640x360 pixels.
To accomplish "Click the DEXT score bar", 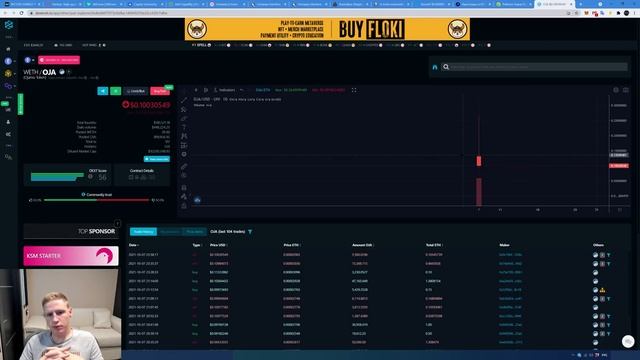I will pos(57,177).
